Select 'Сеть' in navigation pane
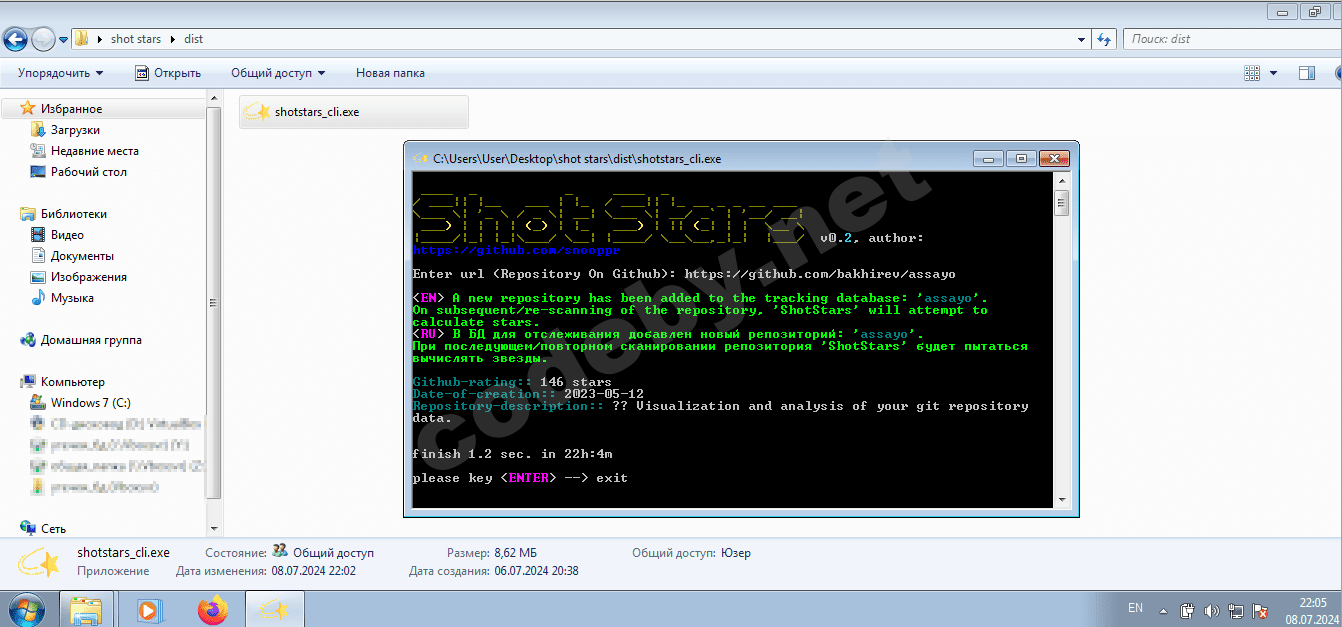Screen dimensions: 1342x627 pyautogui.click(x=53, y=528)
